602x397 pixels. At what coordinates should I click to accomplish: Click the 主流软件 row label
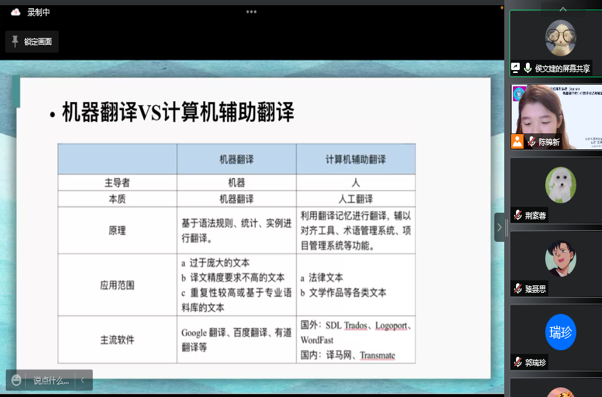click(117, 340)
